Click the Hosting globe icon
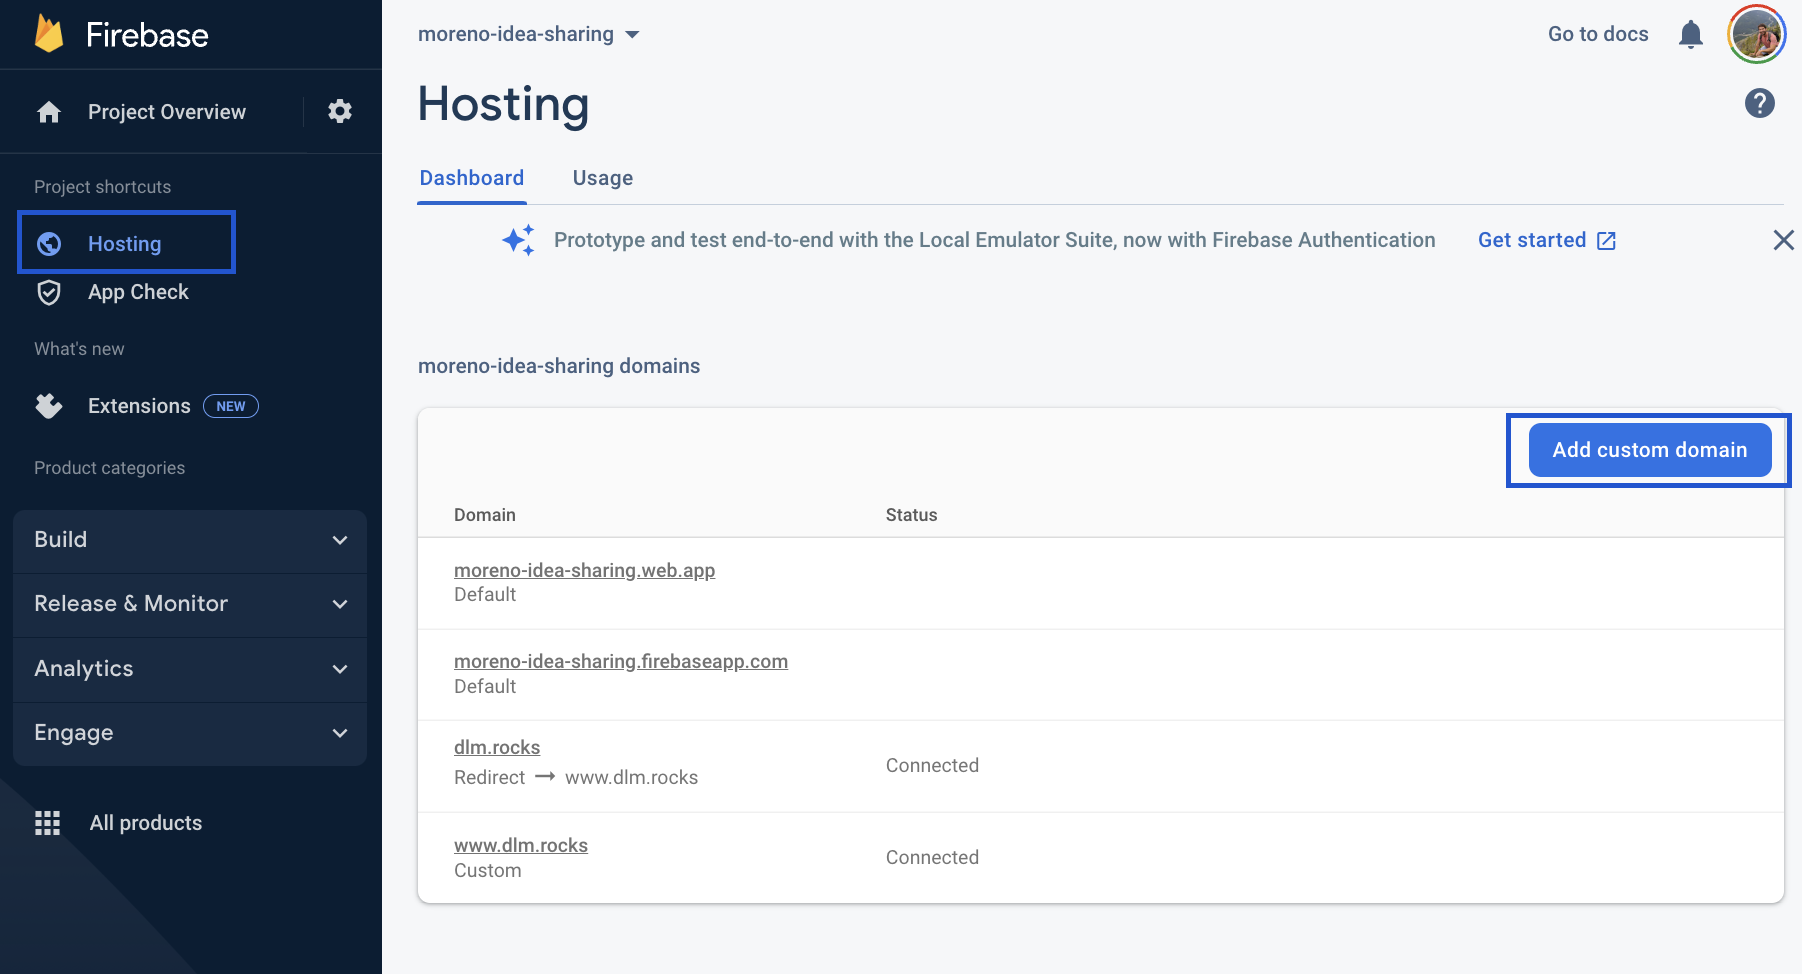 click(49, 244)
